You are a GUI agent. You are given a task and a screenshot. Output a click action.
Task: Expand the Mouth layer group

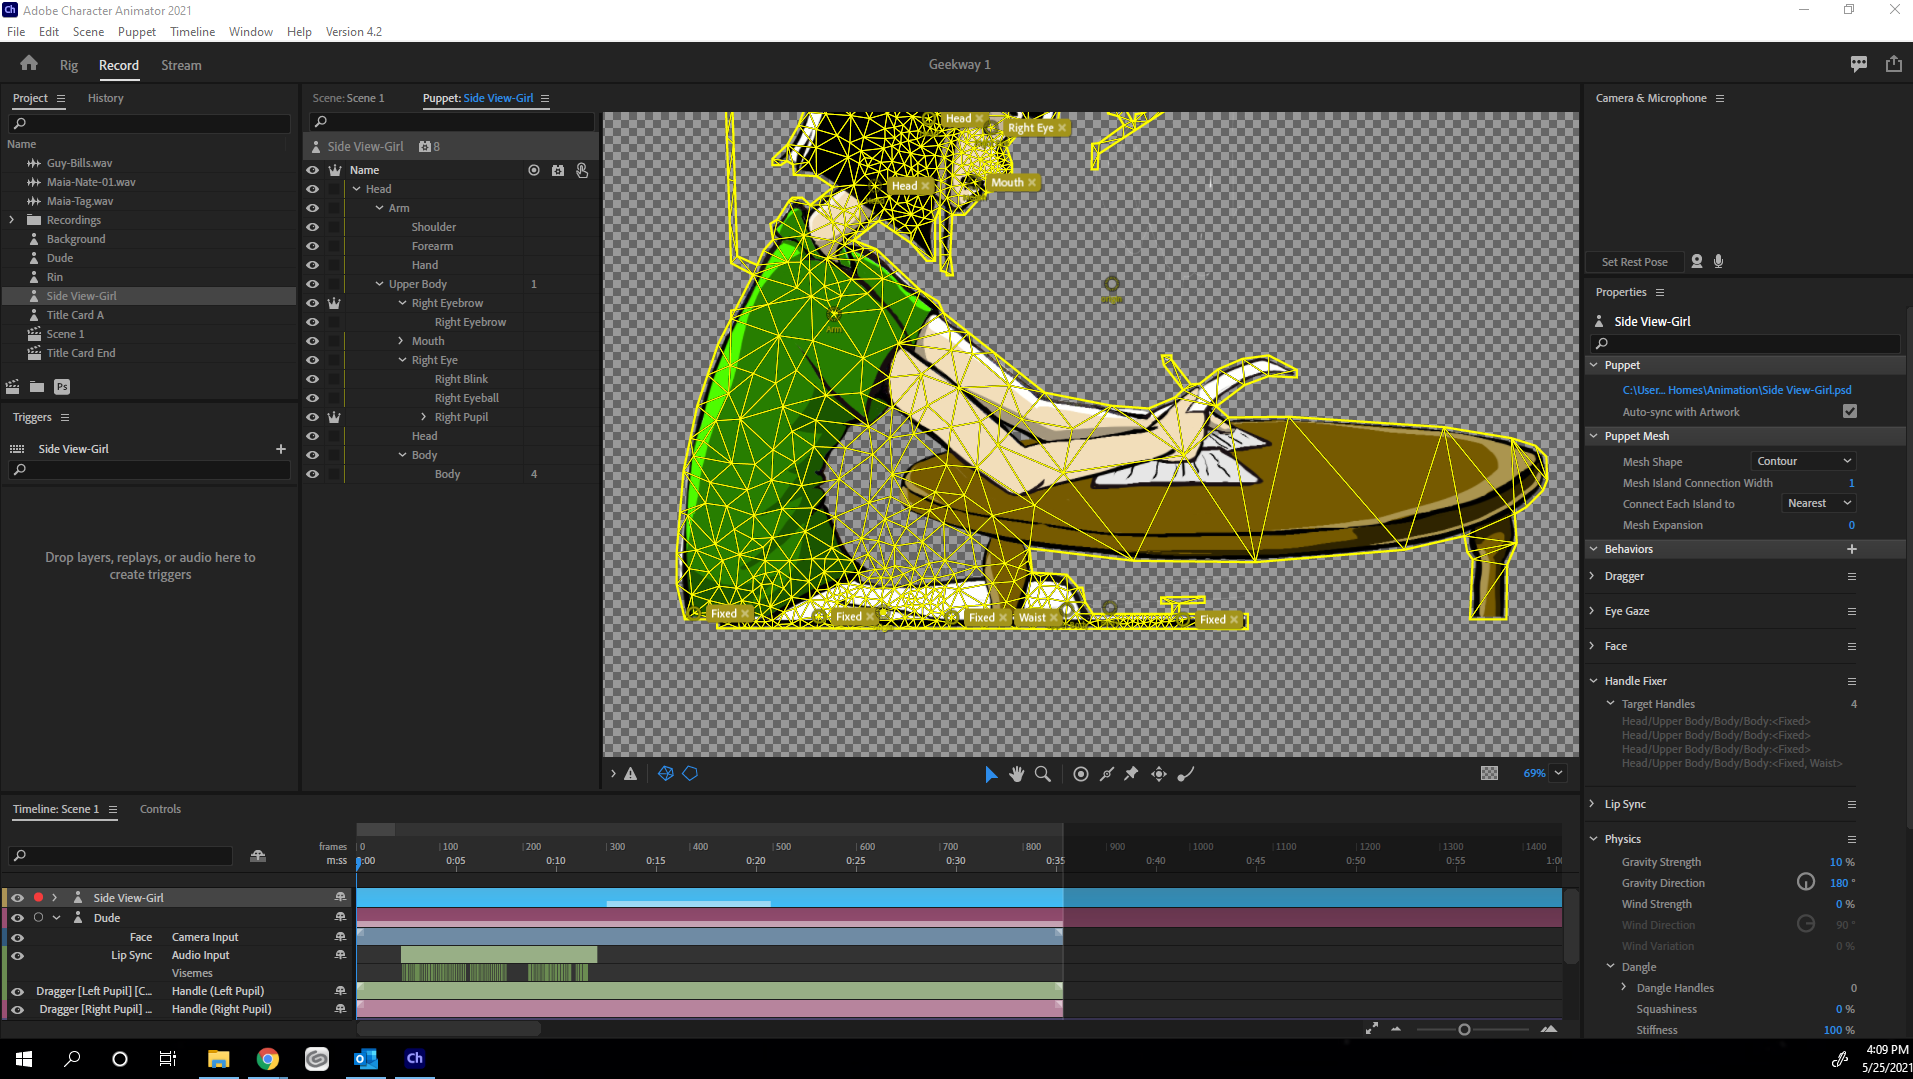click(x=402, y=341)
